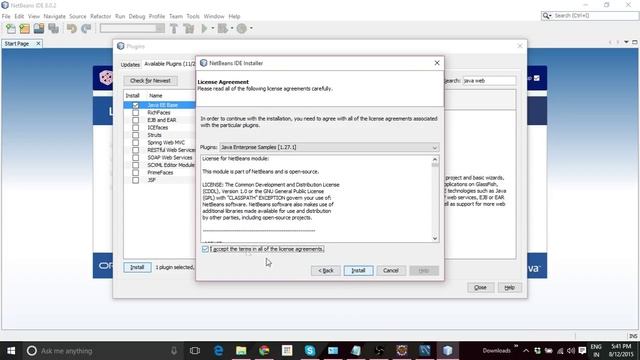Expand Run Project dropdown arrow
This screenshot has width=640, height=360.
[x=213, y=29]
